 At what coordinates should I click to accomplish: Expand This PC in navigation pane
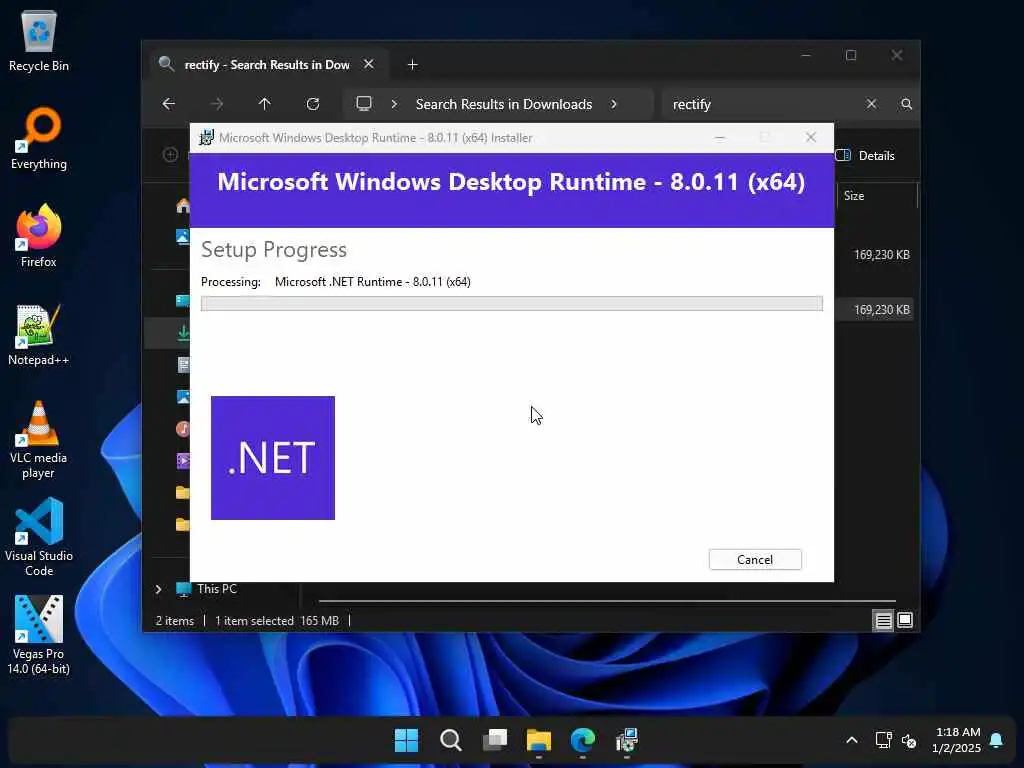pyautogui.click(x=158, y=589)
